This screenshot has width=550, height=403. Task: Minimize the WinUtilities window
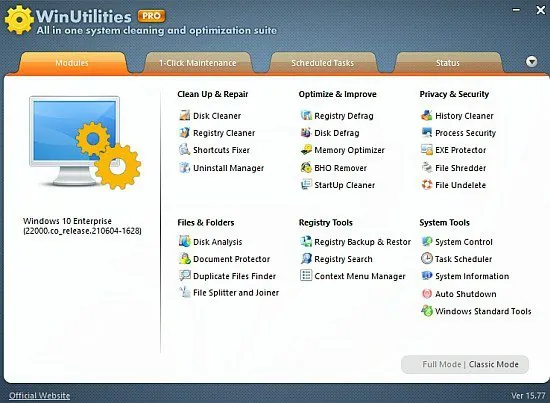click(x=516, y=10)
